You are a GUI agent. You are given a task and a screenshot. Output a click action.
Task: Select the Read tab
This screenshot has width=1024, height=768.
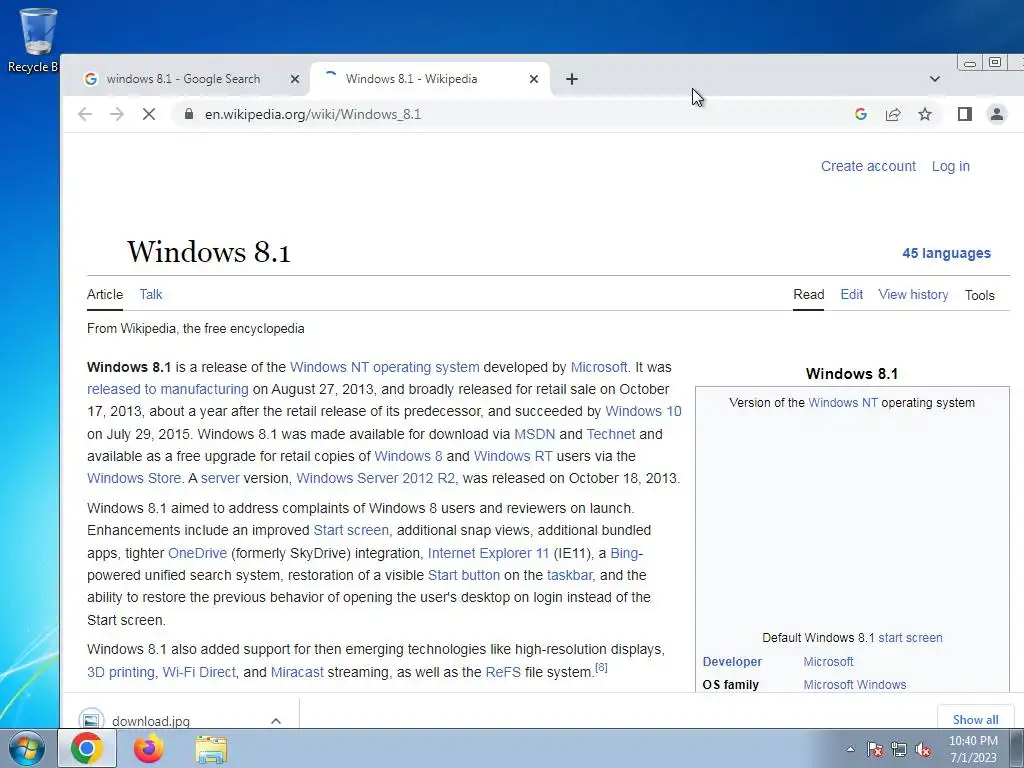(808, 295)
